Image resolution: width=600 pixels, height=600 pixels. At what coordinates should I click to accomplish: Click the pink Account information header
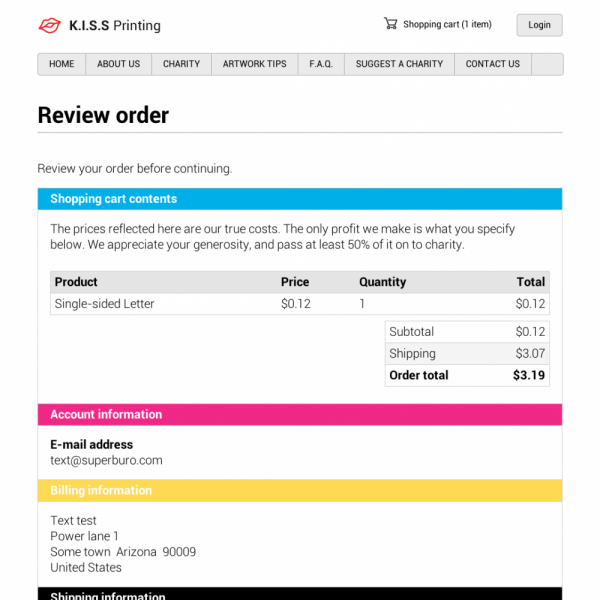click(x=300, y=414)
